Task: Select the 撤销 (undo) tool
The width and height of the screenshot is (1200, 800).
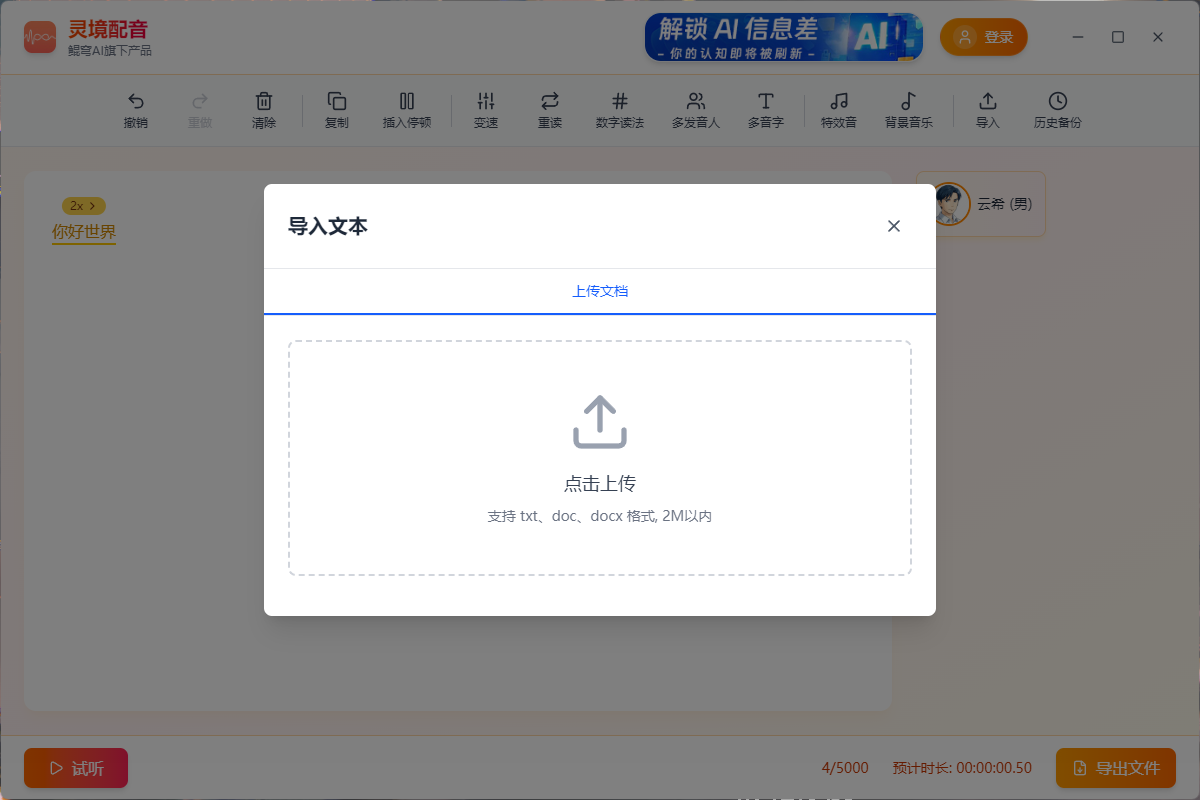Action: click(136, 110)
